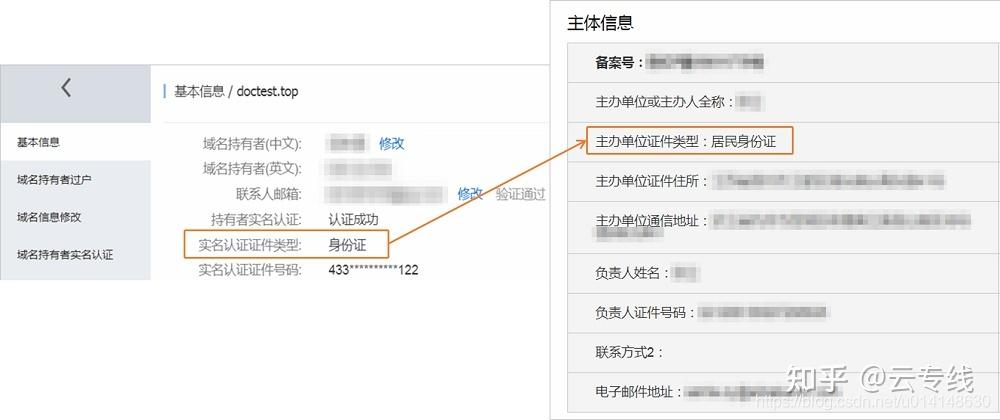1000x420 pixels.
Task: Click the 备案号 row
Action: [x=783, y=62]
